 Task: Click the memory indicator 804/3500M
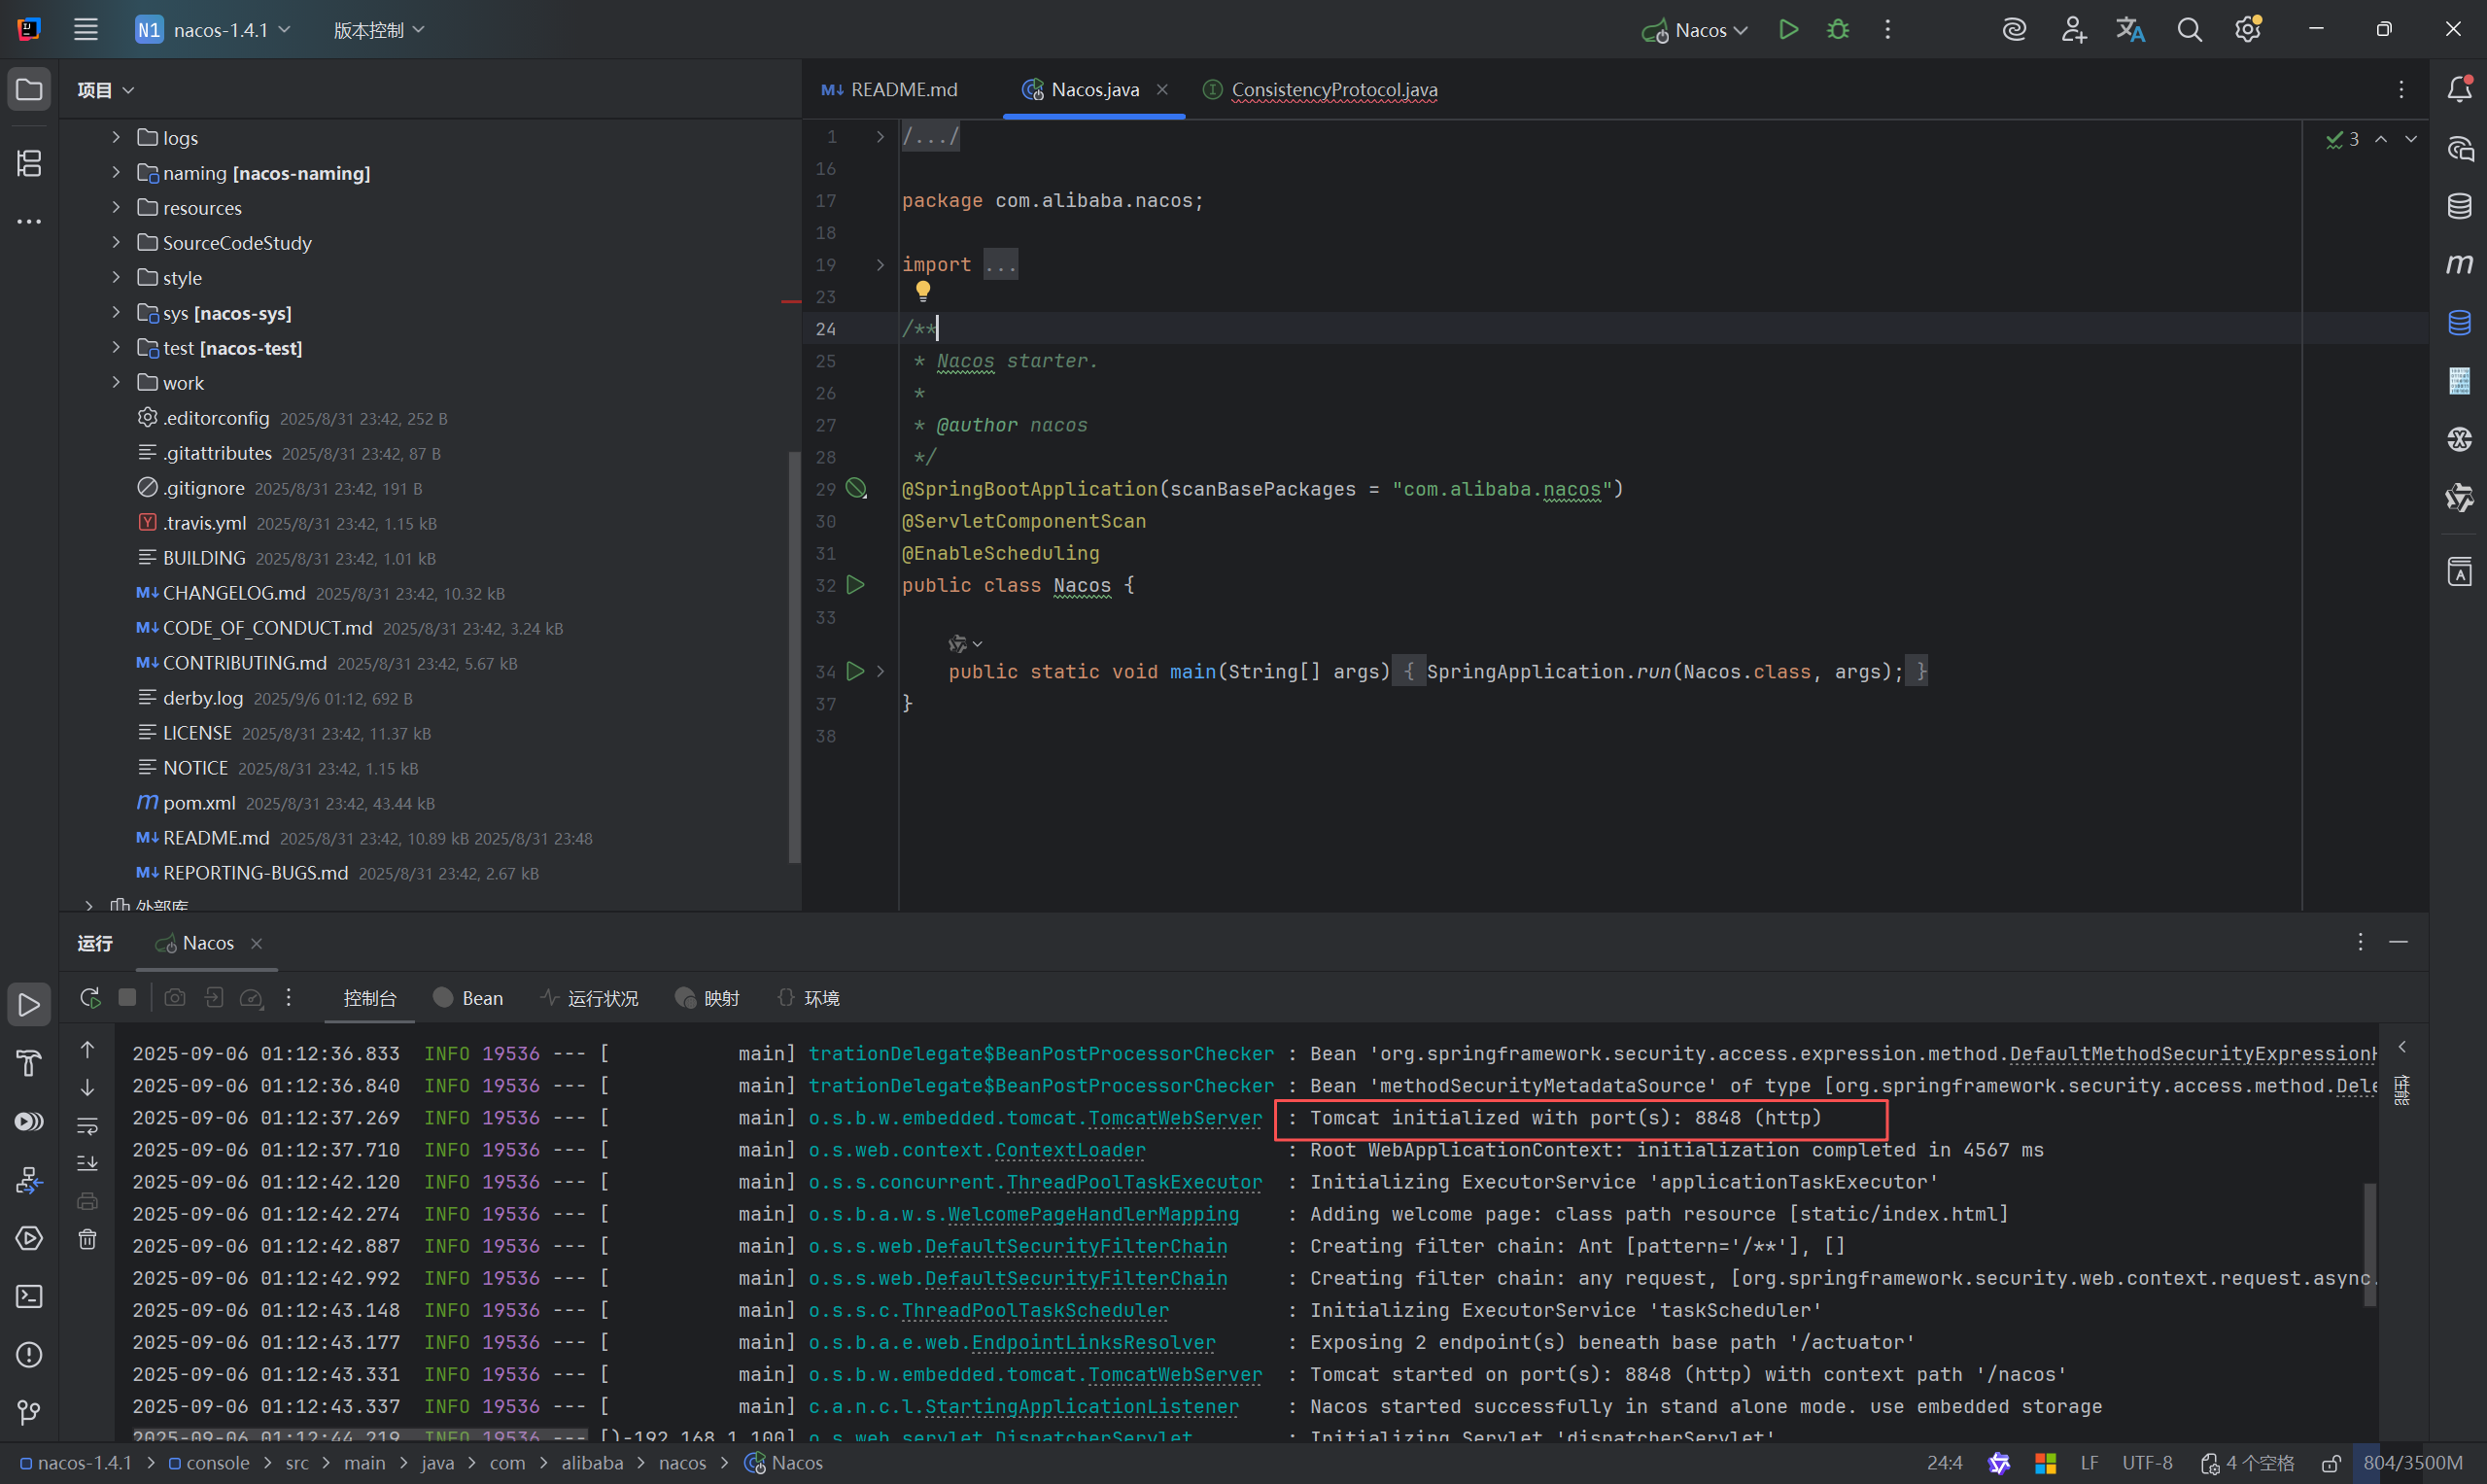[x=2412, y=1463]
